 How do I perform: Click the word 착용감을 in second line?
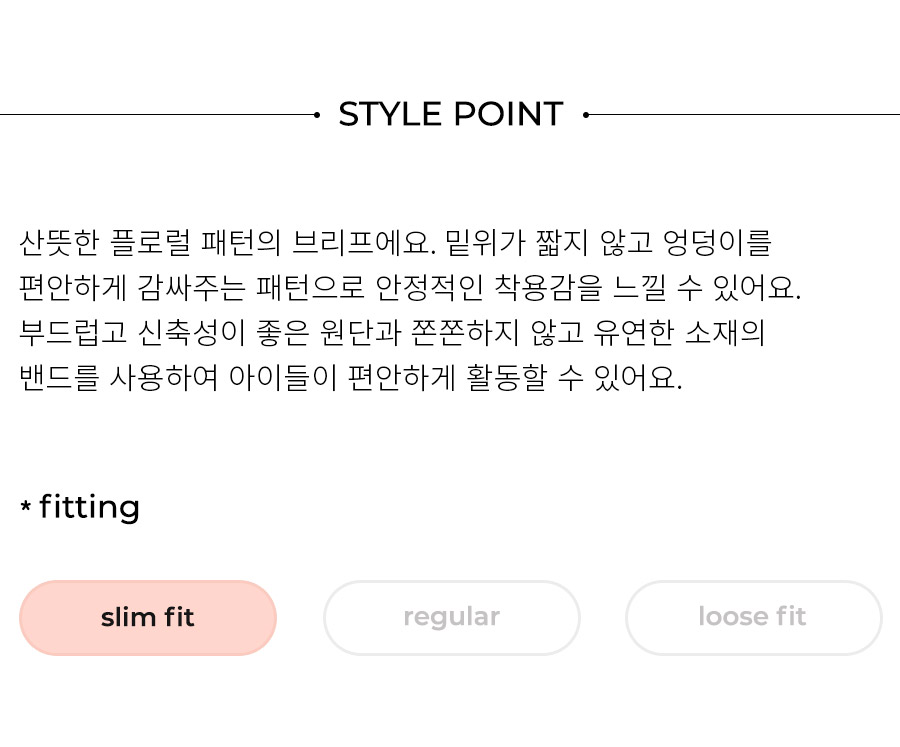(x=548, y=288)
